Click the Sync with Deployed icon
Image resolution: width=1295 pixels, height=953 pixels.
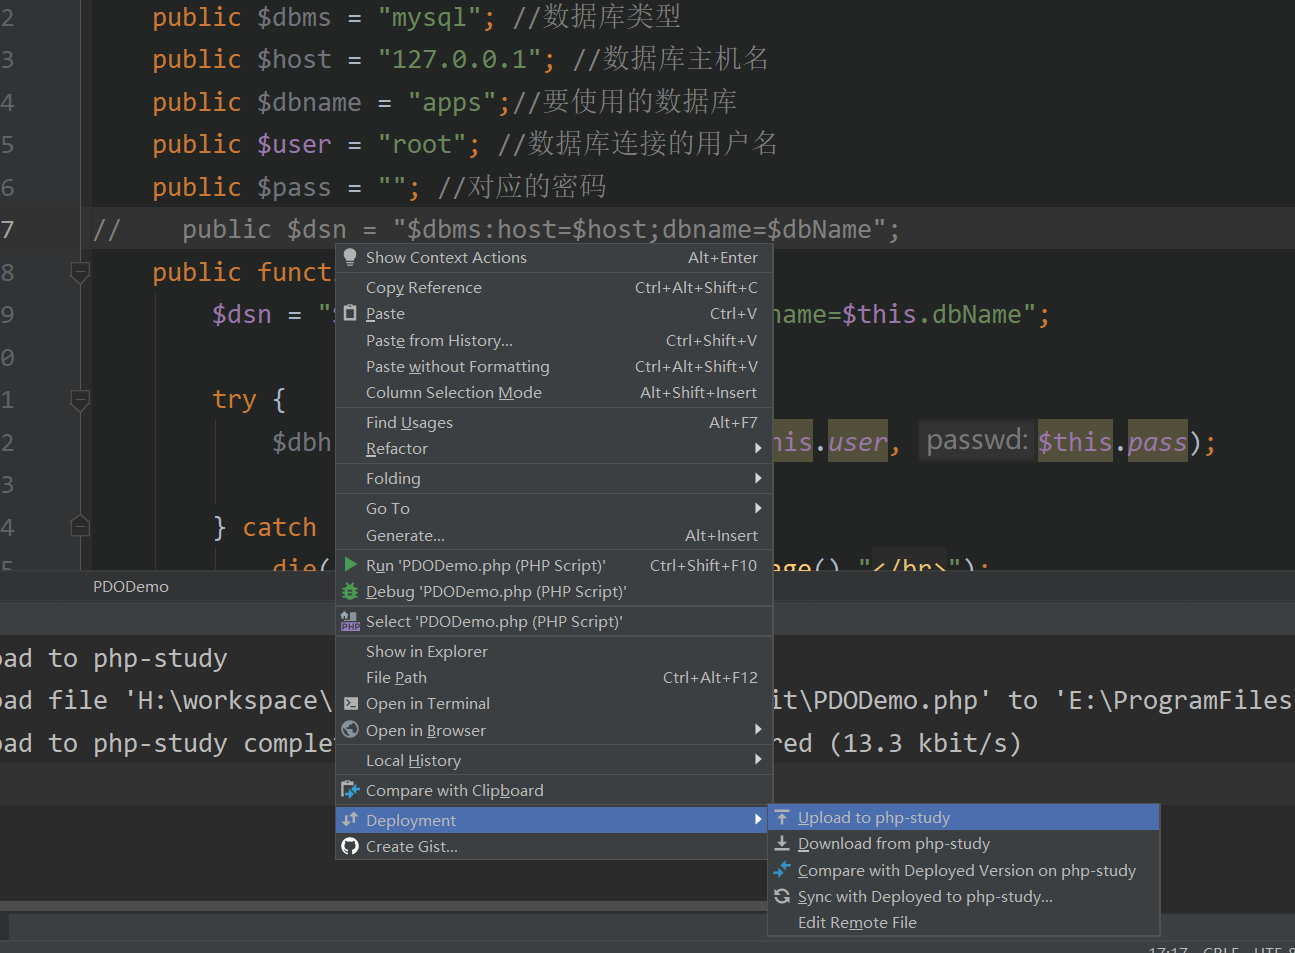[x=782, y=896]
